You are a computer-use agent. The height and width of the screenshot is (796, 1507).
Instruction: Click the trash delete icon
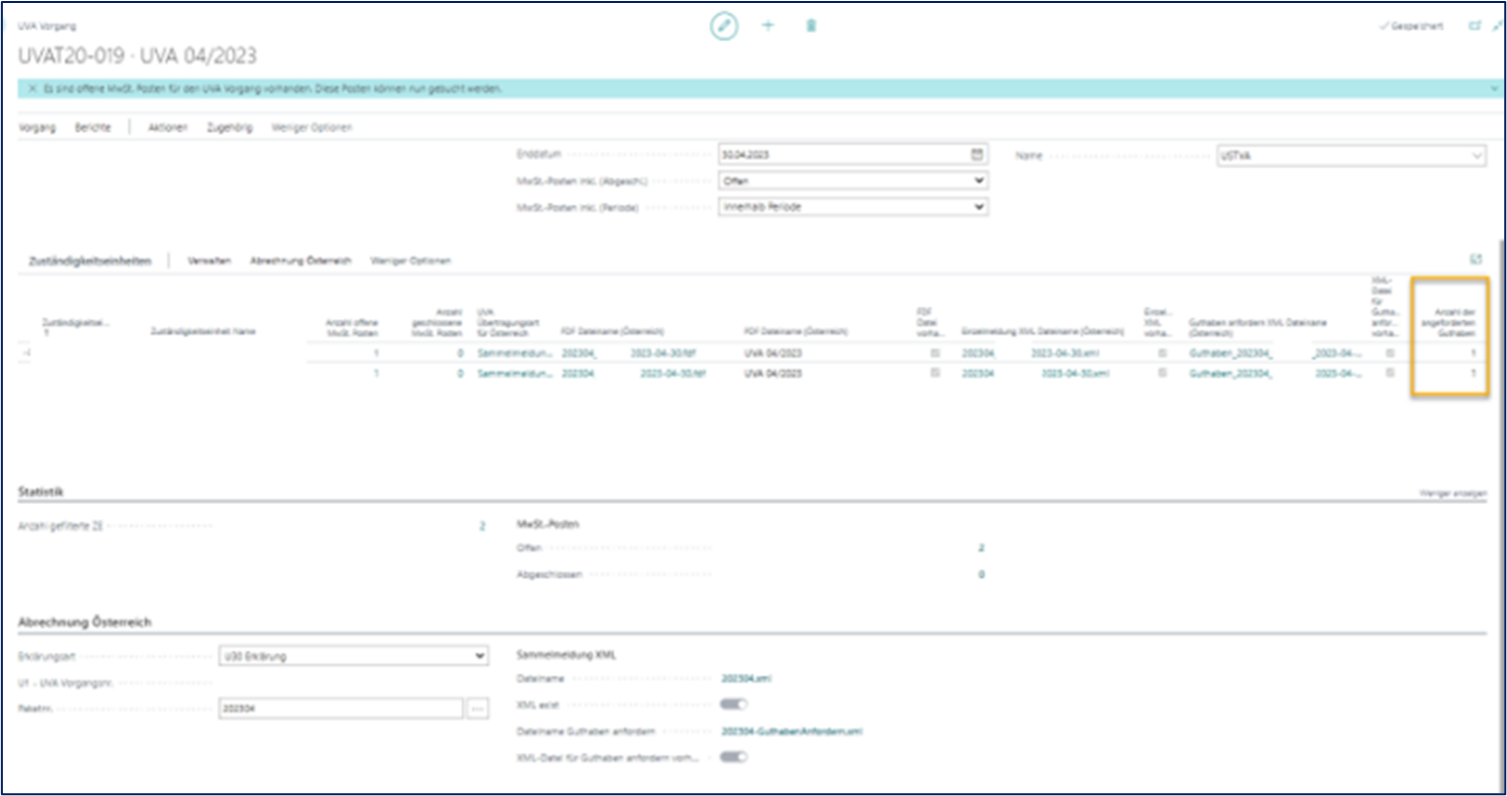pos(811,26)
